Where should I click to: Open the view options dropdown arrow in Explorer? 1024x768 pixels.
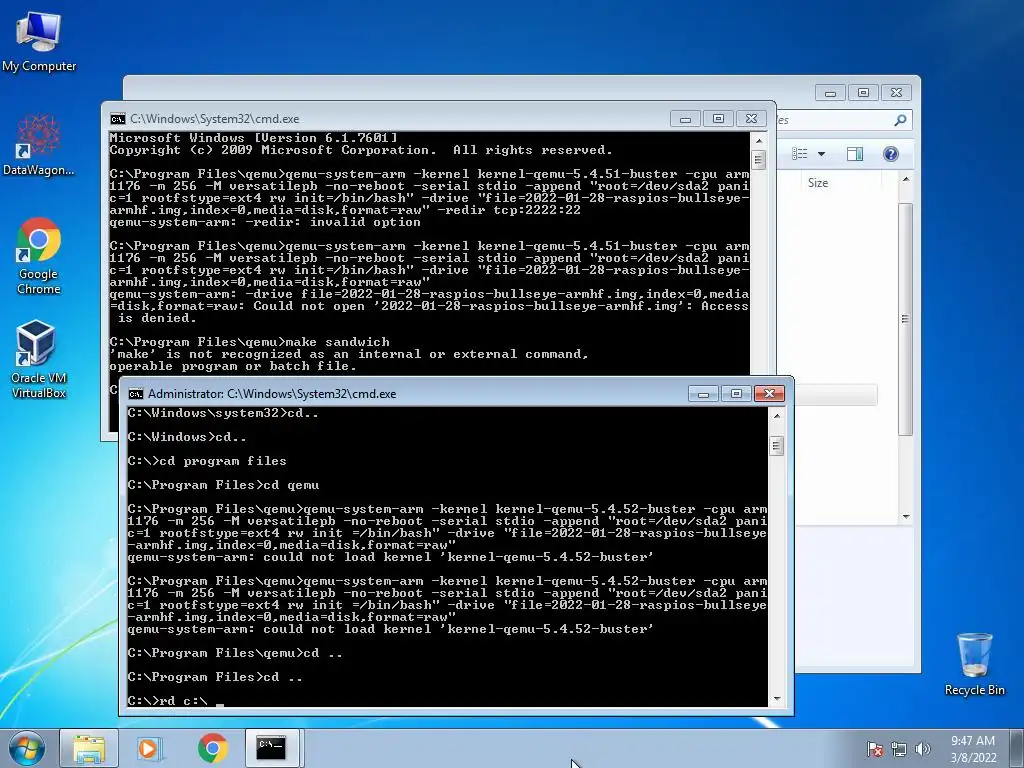(x=822, y=154)
